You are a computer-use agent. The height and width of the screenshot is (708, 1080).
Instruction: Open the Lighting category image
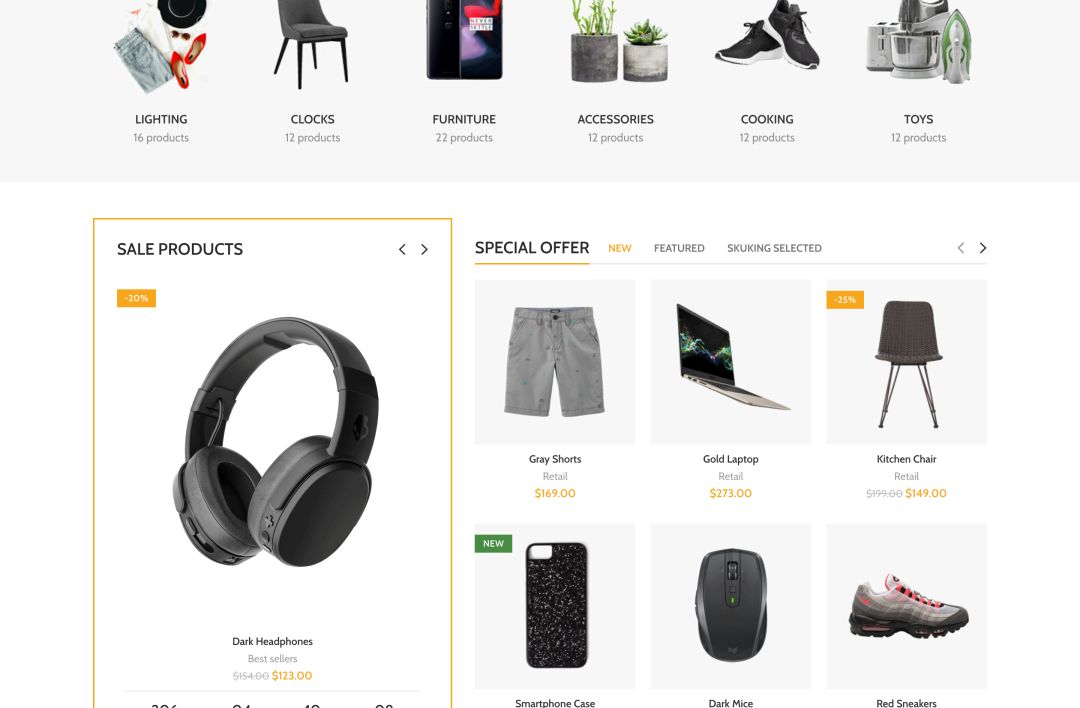click(x=160, y=47)
